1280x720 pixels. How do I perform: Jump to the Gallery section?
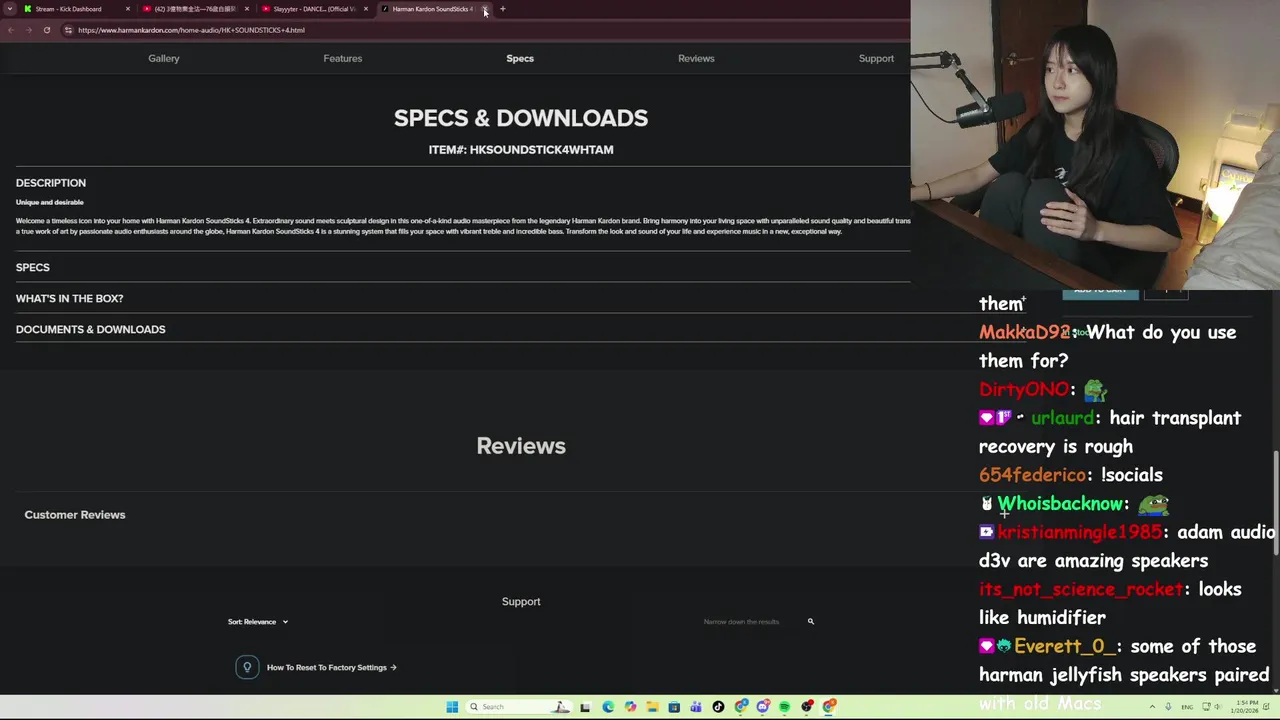coord(164,58)
